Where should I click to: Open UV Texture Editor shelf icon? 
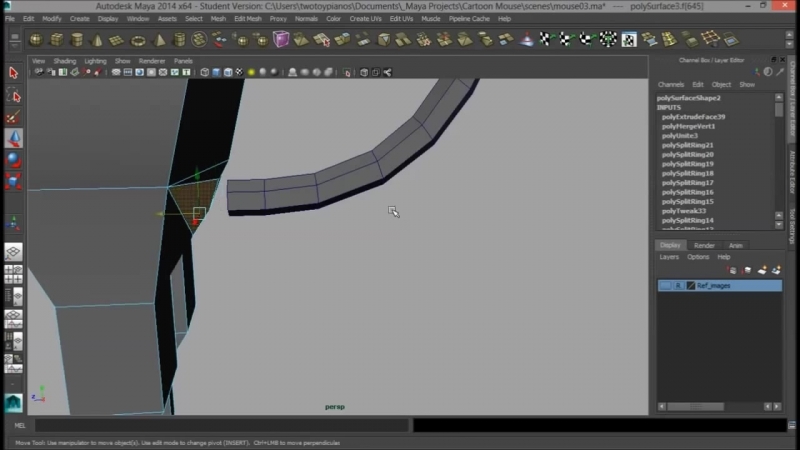[x=629, y=39]
